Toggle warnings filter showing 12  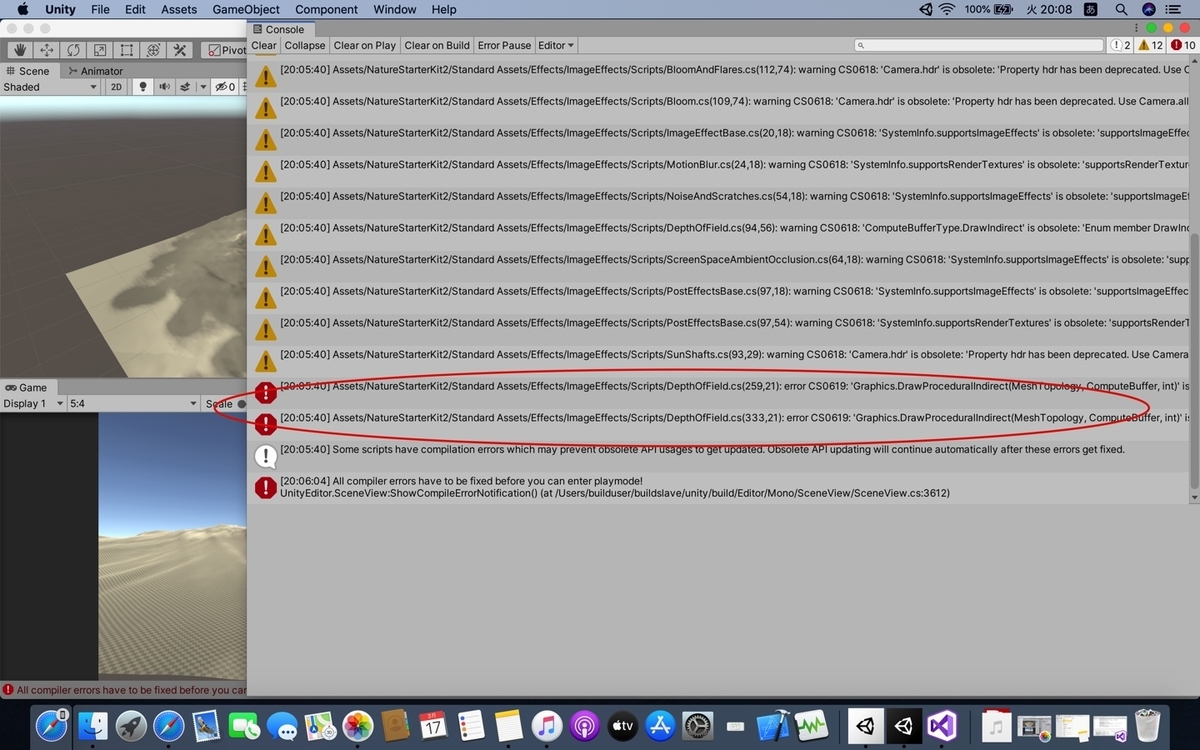1150,45
